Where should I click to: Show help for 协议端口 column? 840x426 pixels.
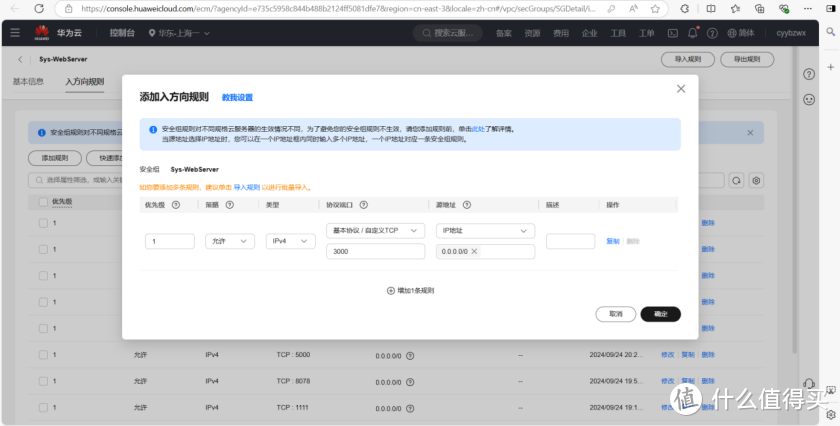point(364,205)
